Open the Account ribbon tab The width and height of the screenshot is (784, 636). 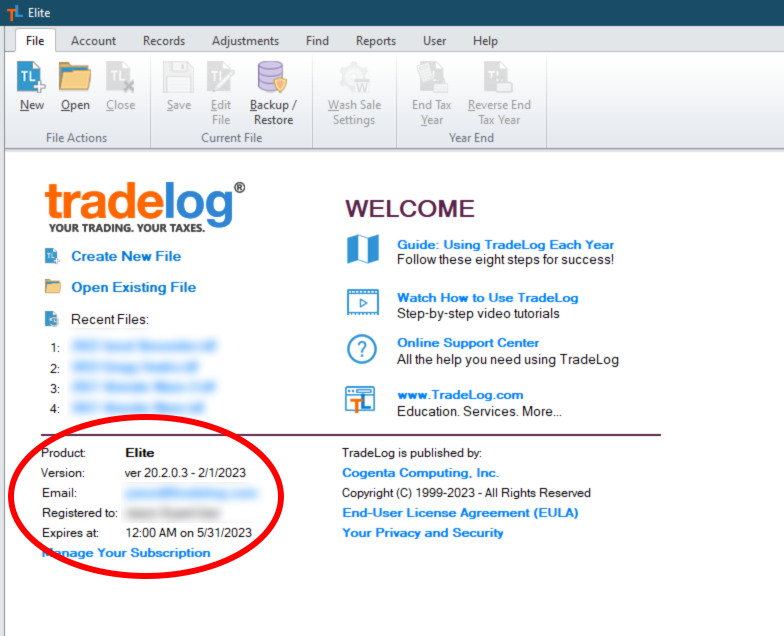click(x=94, y=40)
